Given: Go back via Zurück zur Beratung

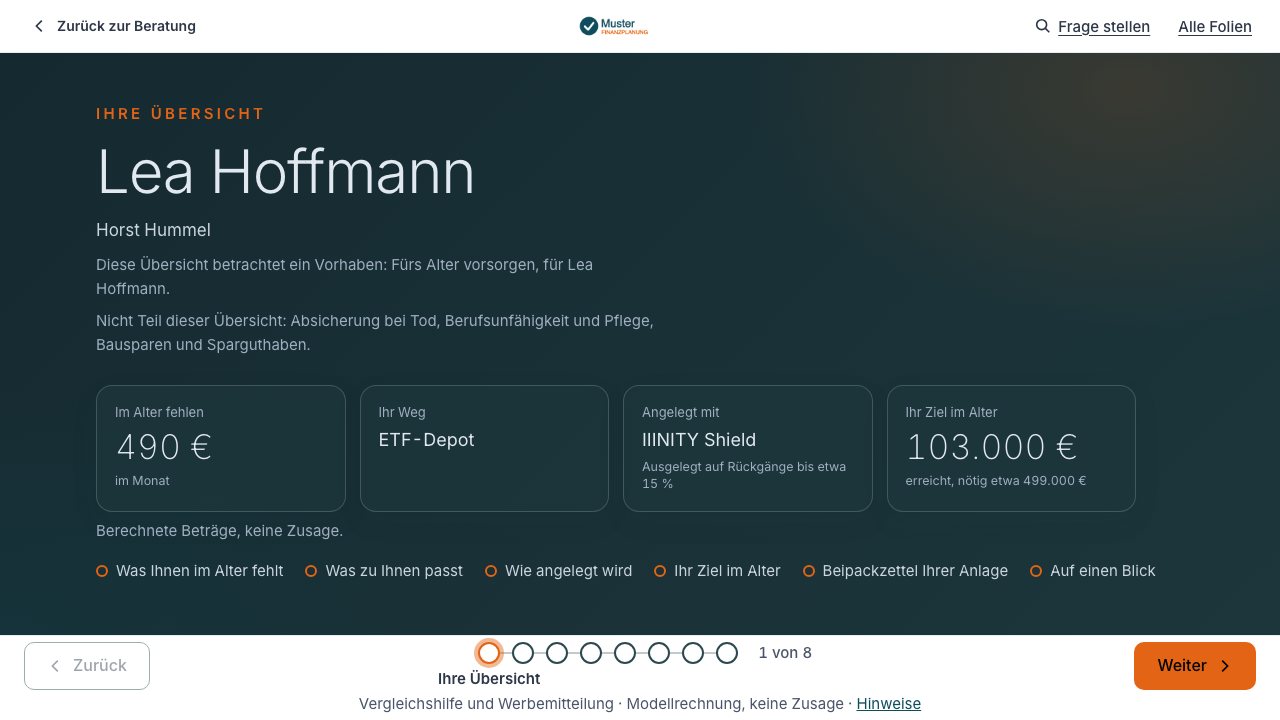Looking at the screenshot, I should (114, 26).
